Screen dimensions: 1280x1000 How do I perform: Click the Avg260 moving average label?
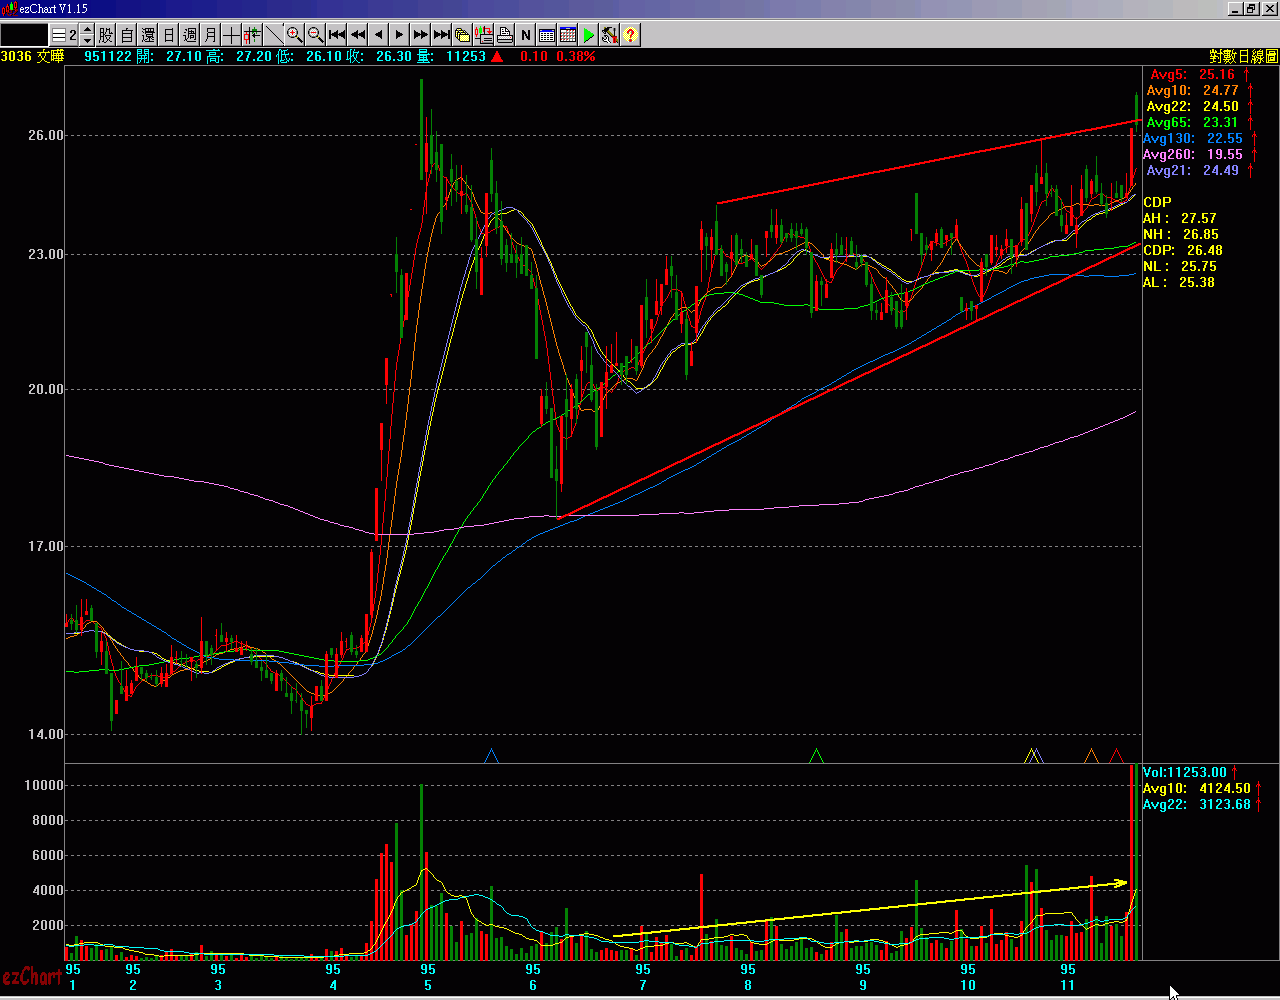click(1193, 155)
